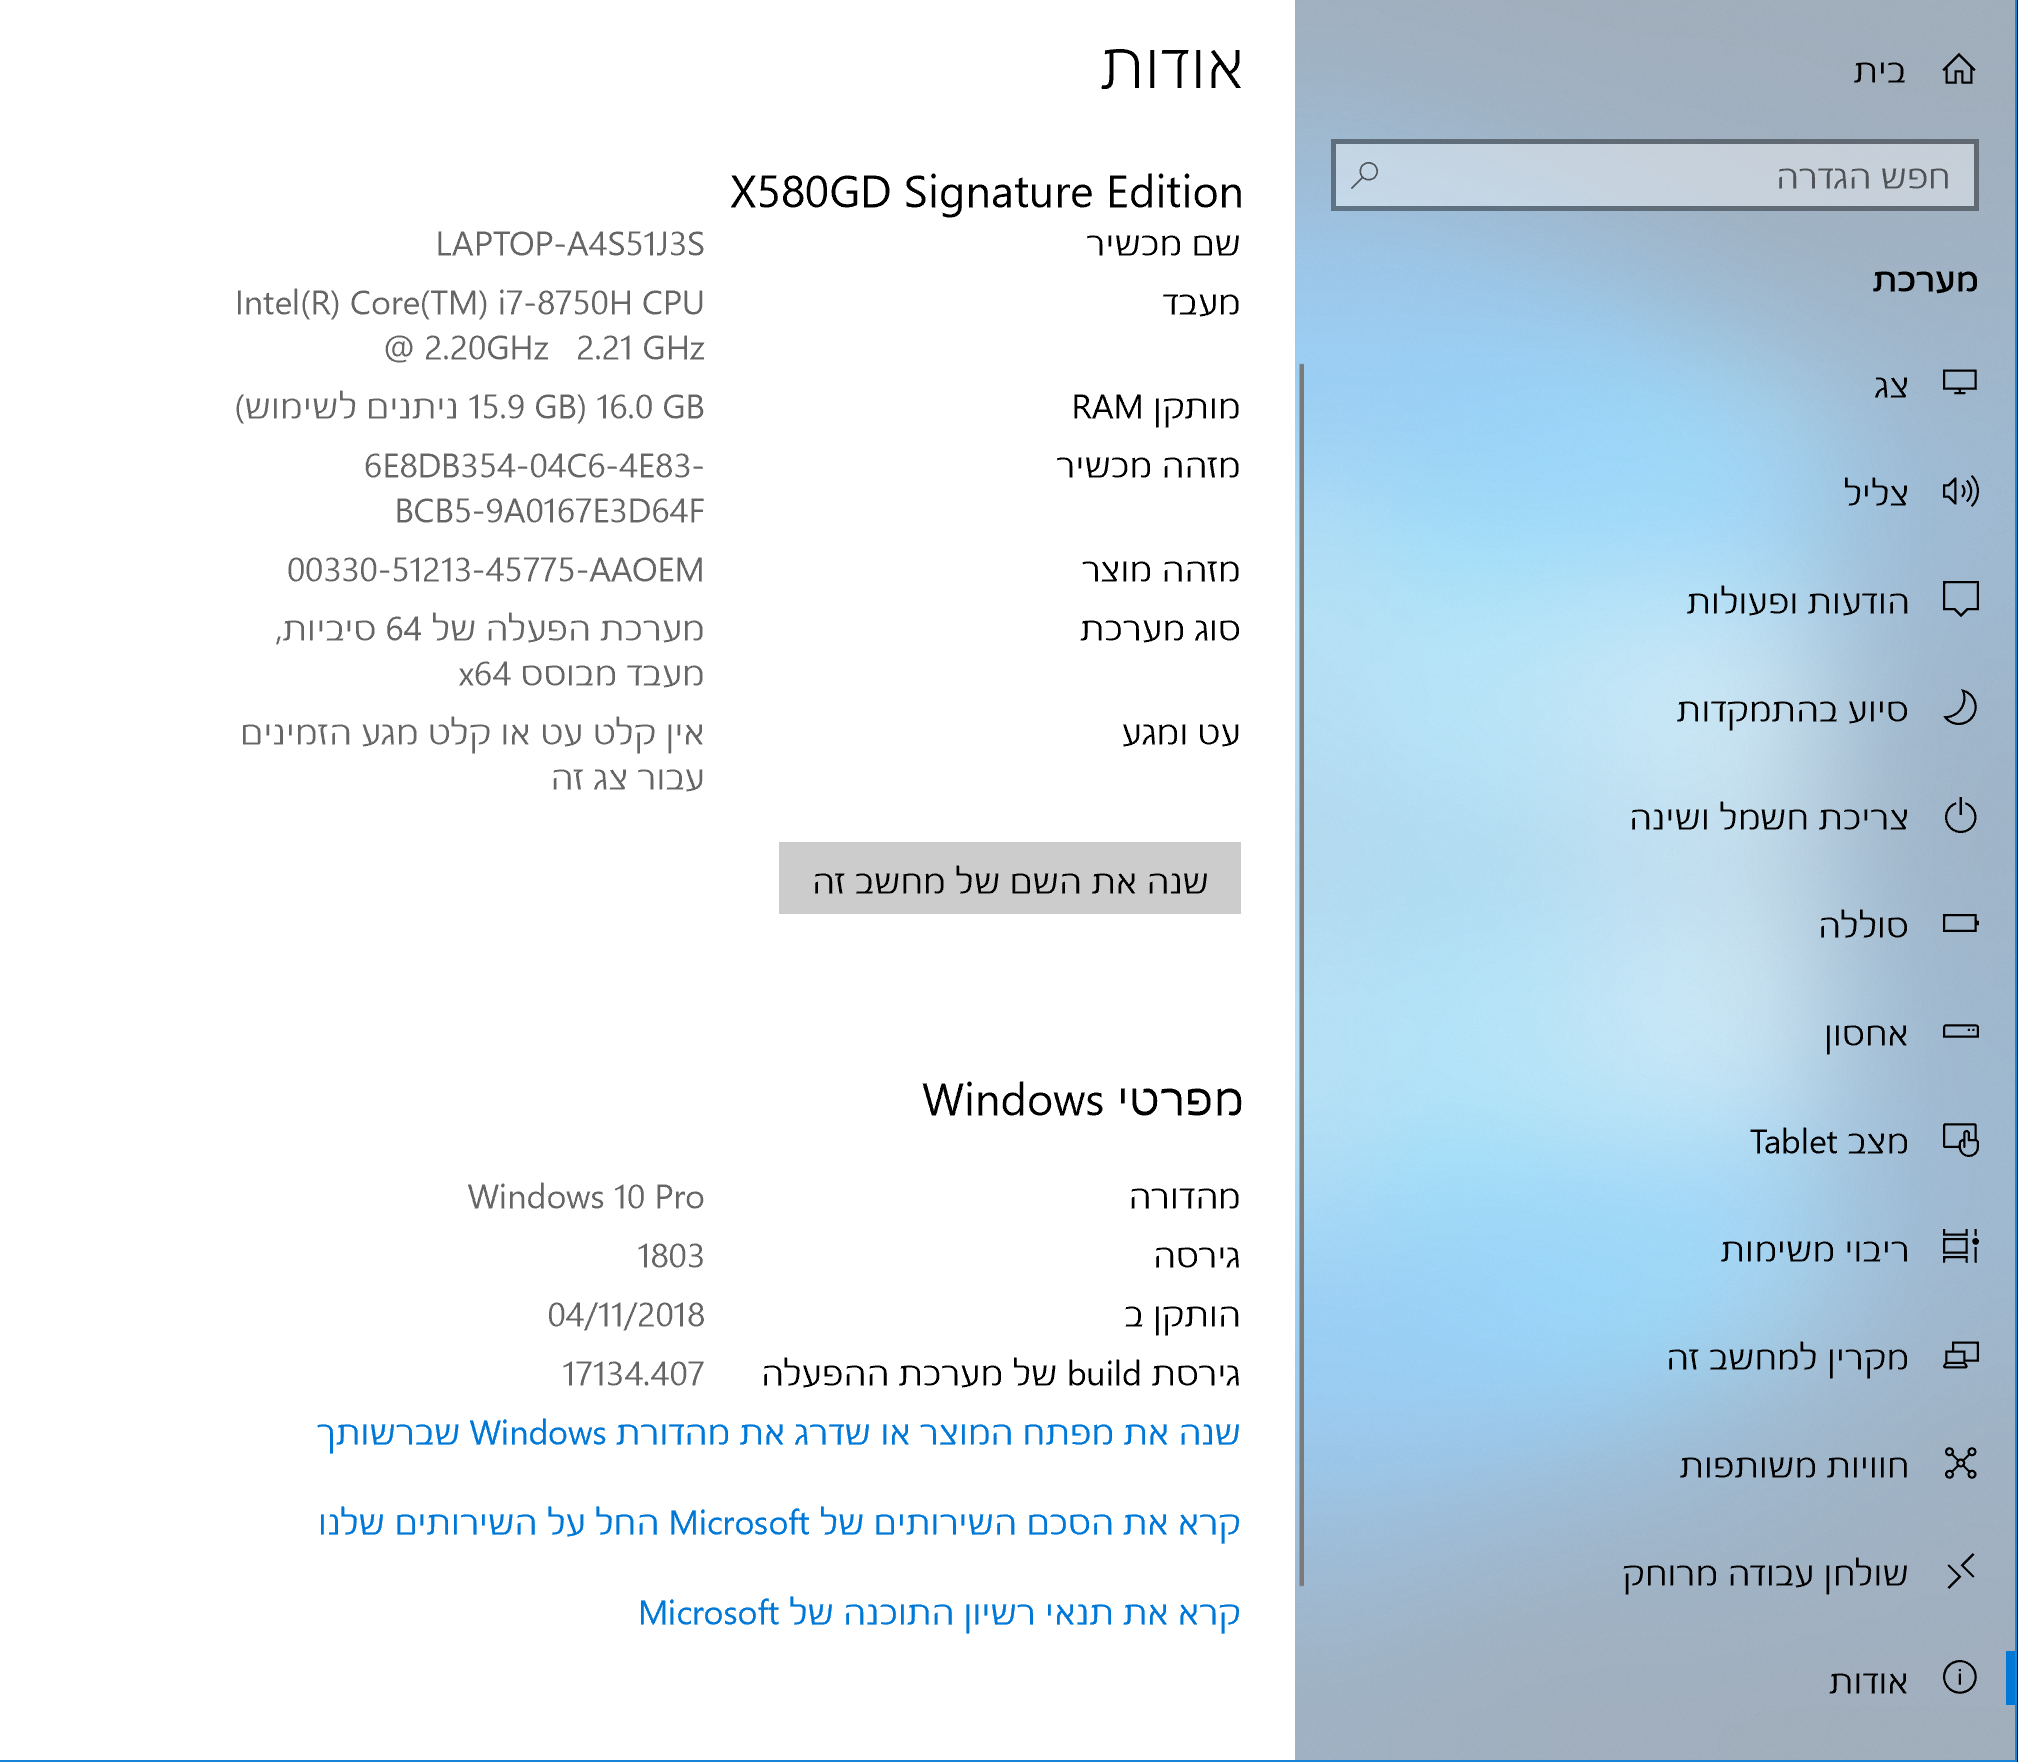Viewport: 2018px width, 1762px height.
Task: Click the Multitasking (ריבוי משימות) icon
Action: [x=1959, y=1248]
